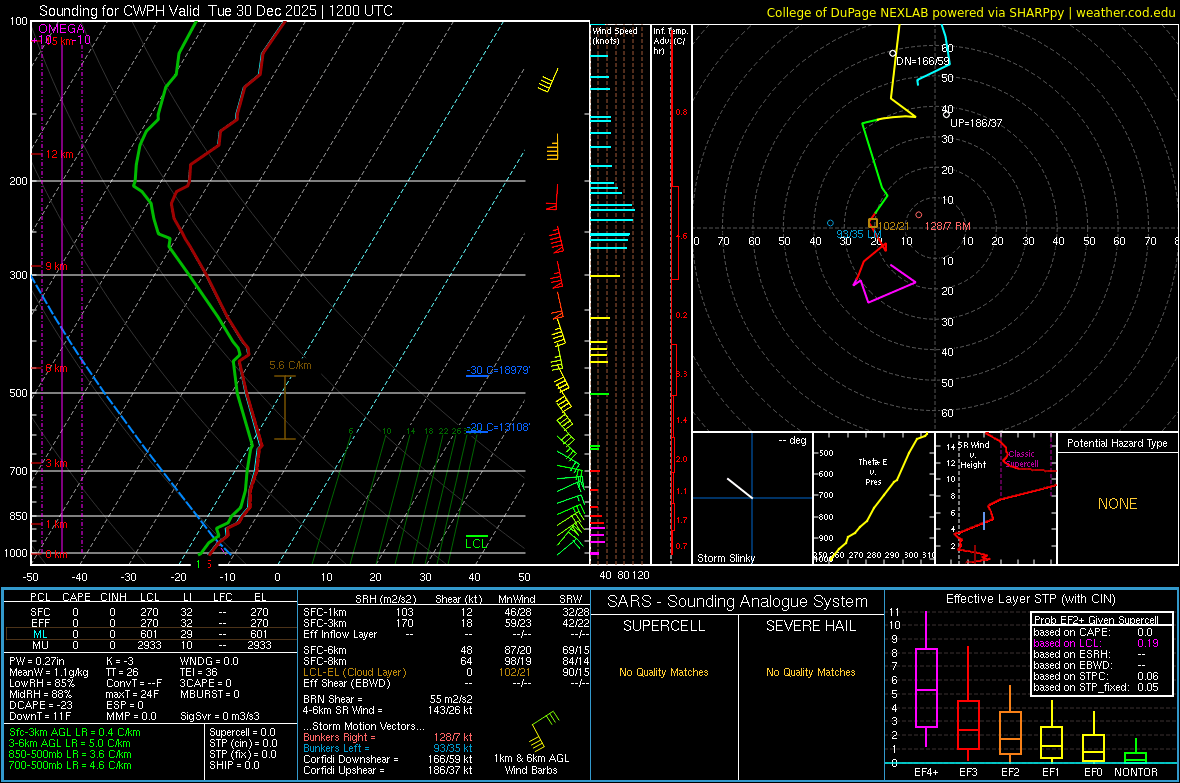This screenshot has height=783, width=1180.
Task: Click the blue Bunkers Left circle on hodograph
Action: pyautogui.click(x=830, y=223)
